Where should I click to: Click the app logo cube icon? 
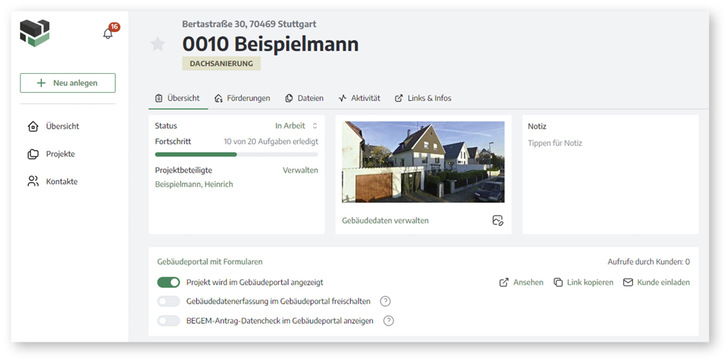[35, 33]
